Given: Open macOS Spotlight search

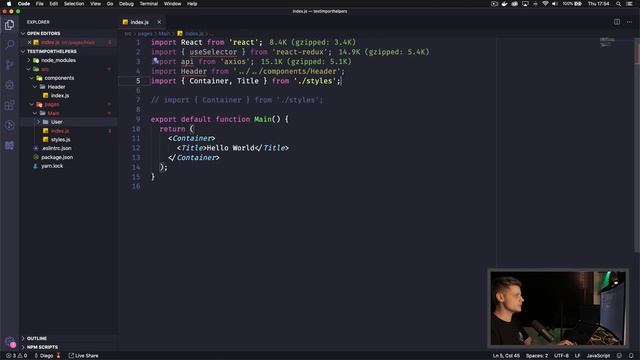Looking at the screenshot, I should click(618, 4).
